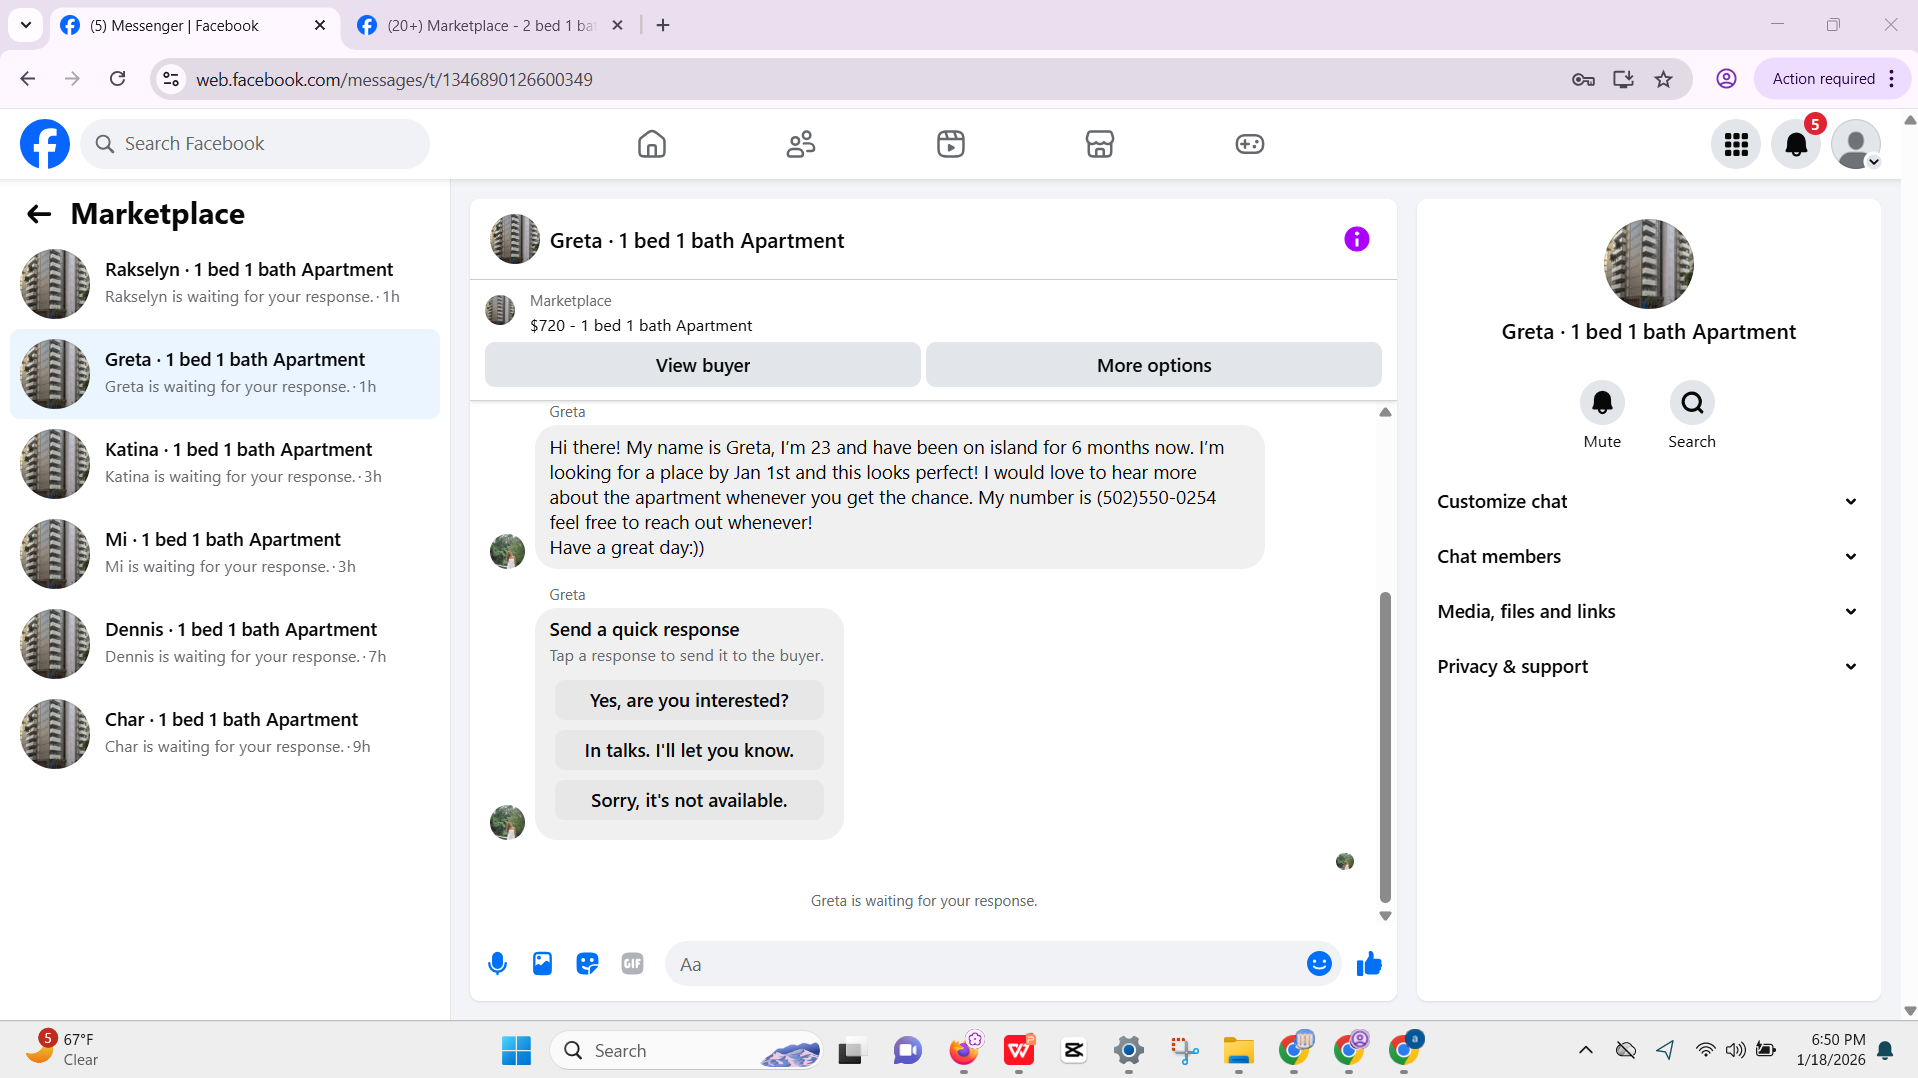Click the install app icon in address bar
Viewport: 1918px width, 1078px height.
(x=1623, y=79)
